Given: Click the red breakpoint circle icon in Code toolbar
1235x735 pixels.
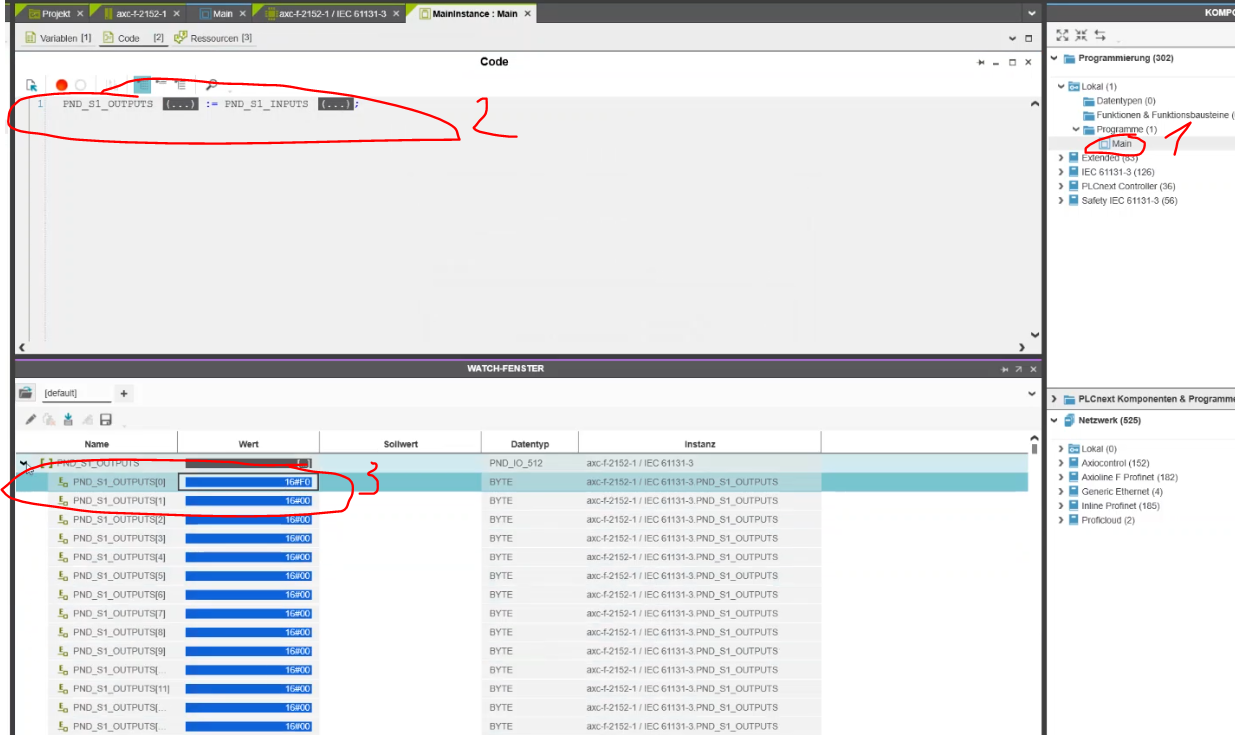Looking at the screenshot, I should [x=61, y=86].
